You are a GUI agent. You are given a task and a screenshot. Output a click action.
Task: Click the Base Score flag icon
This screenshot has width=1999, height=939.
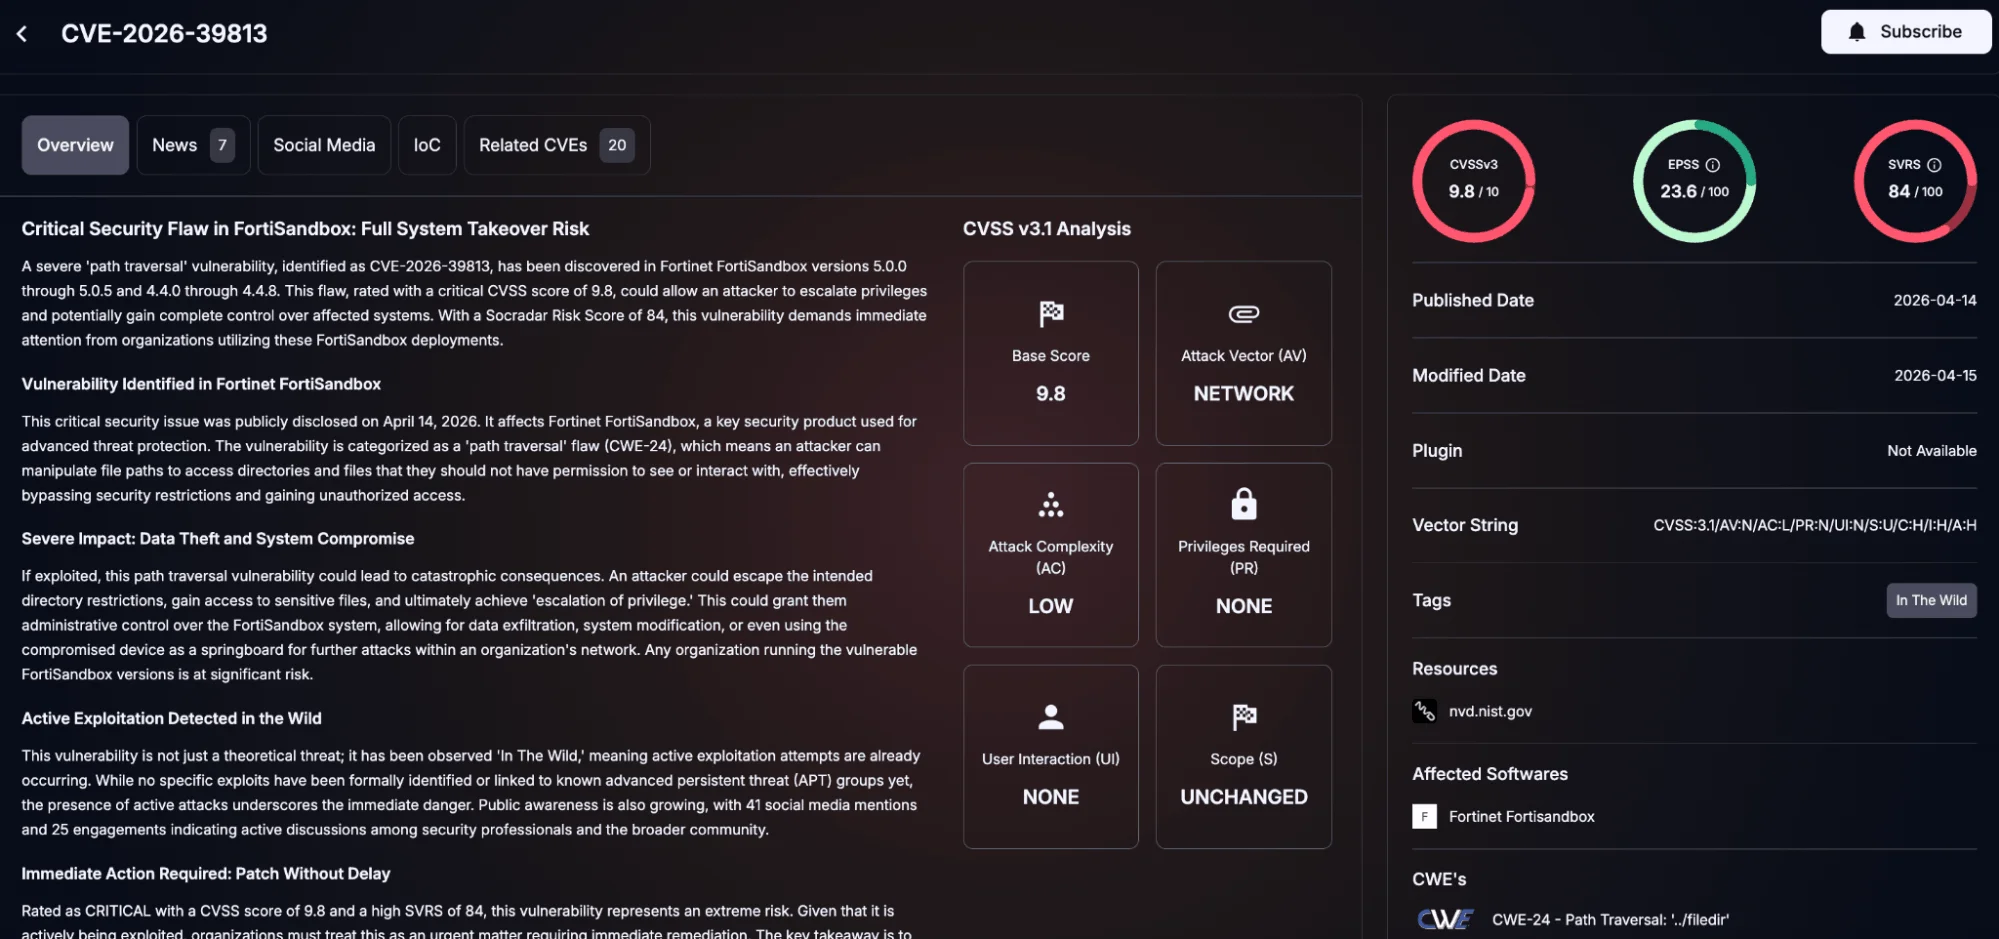click(x=1050, y=314)
